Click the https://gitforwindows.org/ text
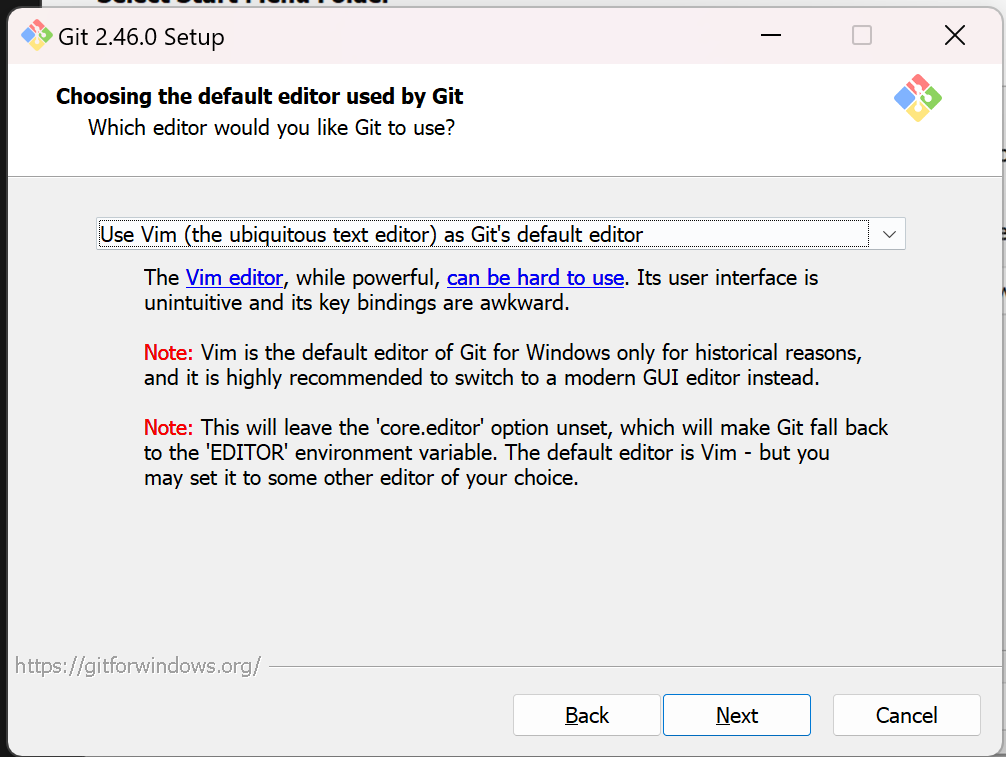1006x757 pixels. click(x=138, y=666)
